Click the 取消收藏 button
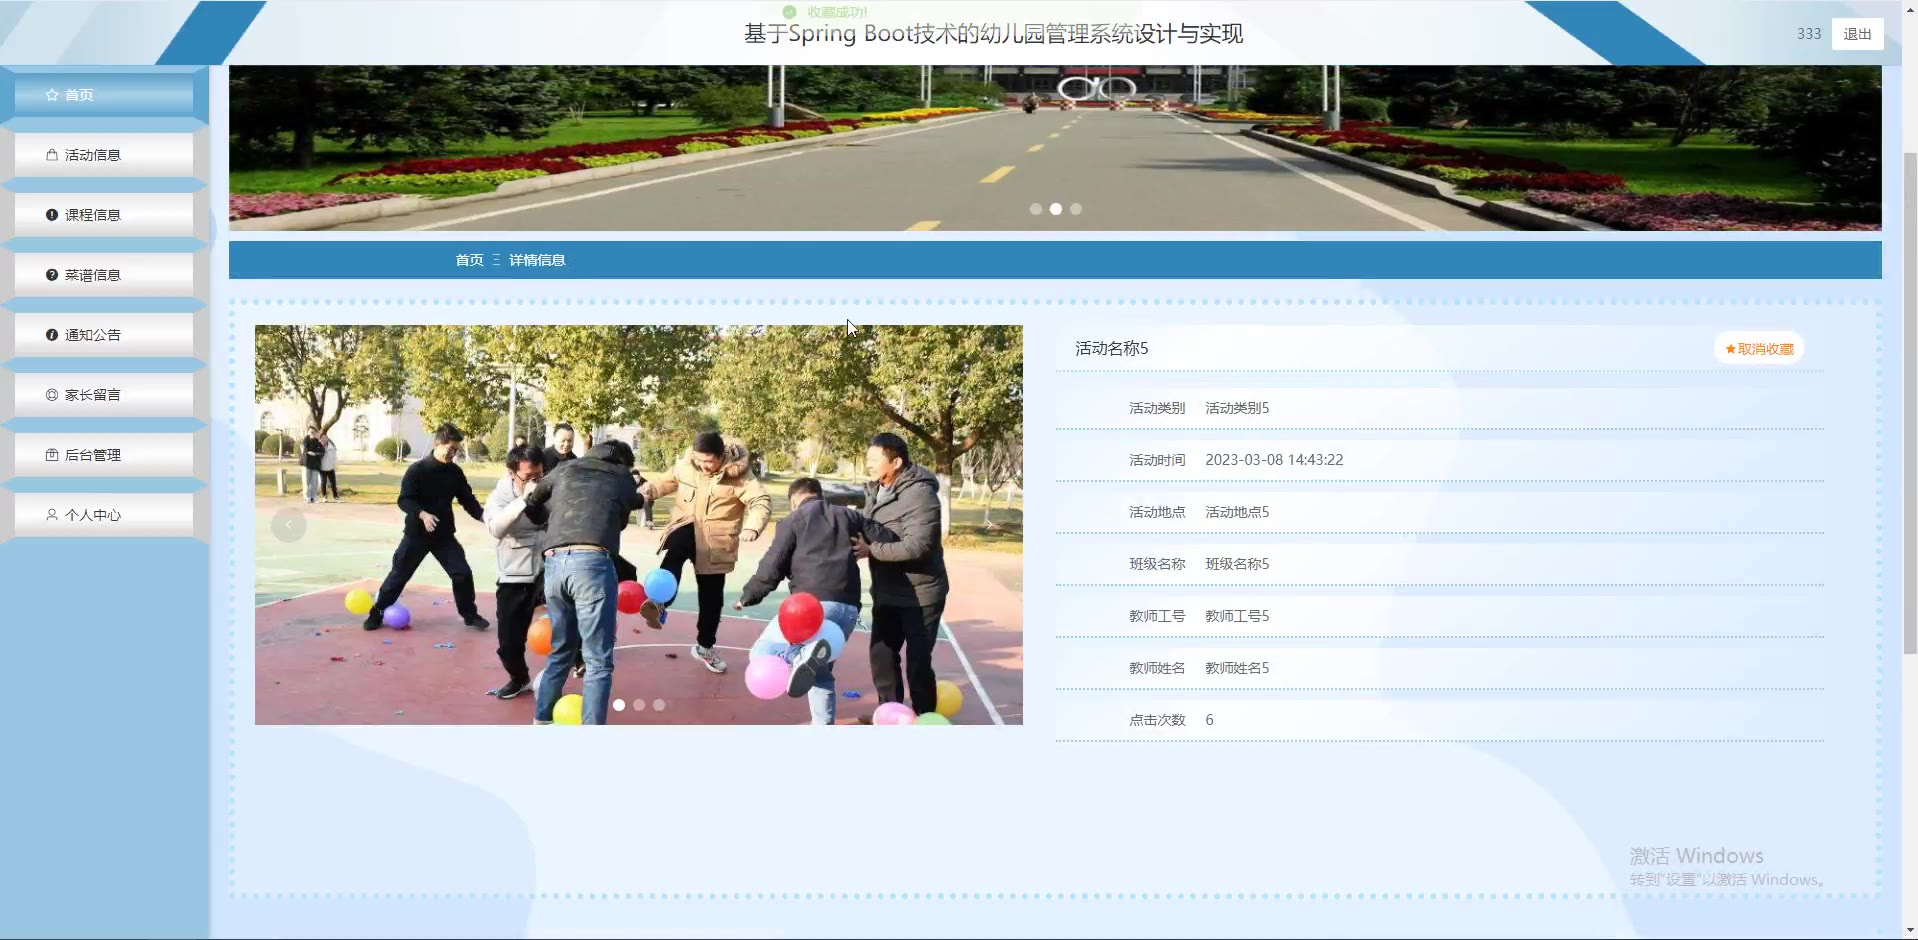This screenshot has height=940, width=1918. point(1759,349)
